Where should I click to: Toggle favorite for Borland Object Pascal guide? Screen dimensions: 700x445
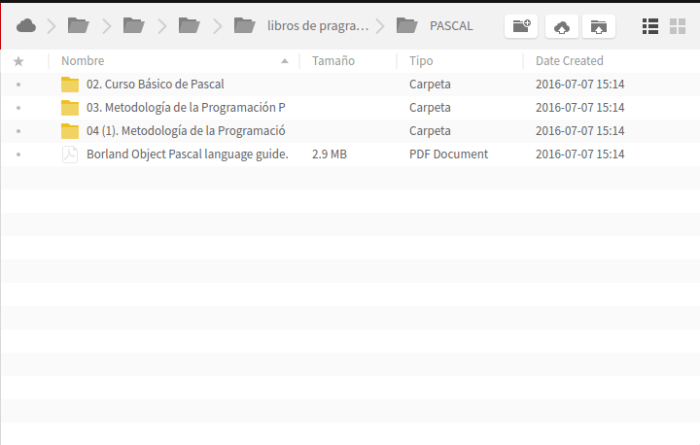pos(18,154)
